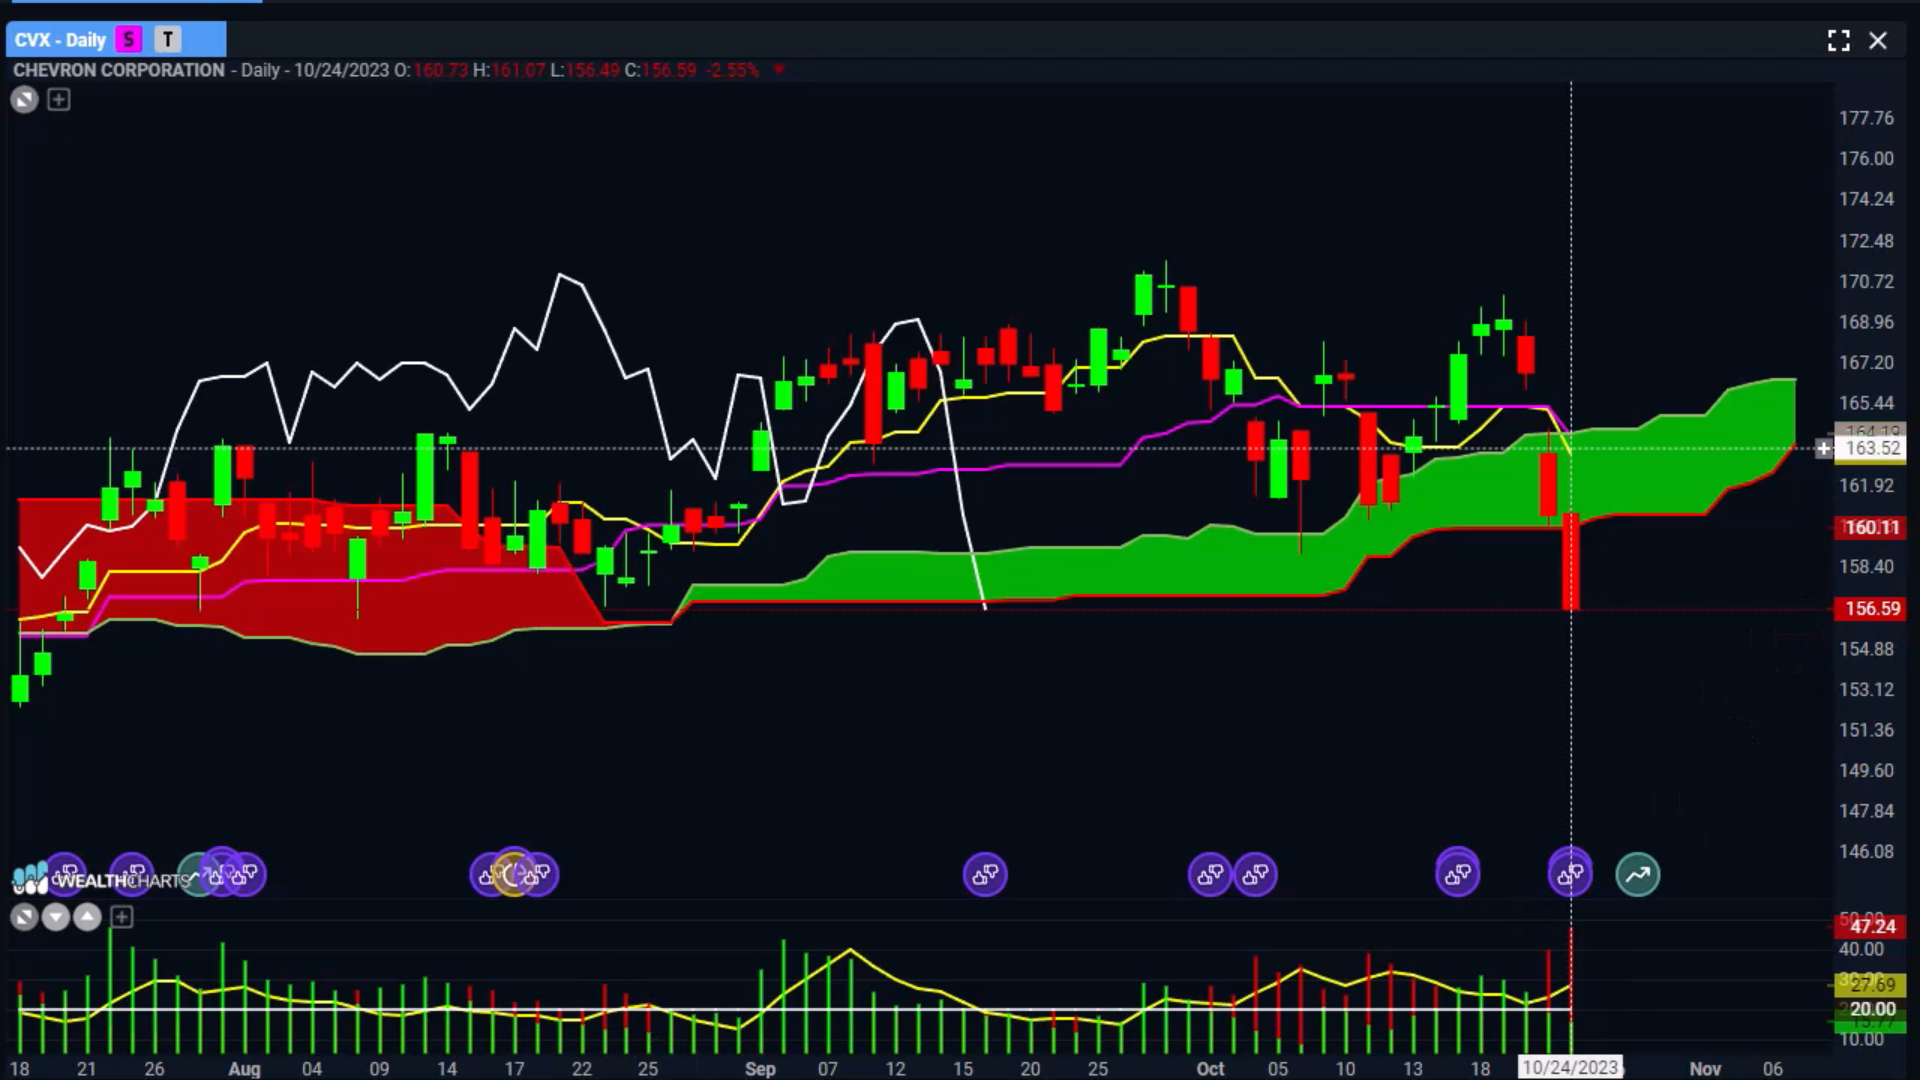This screenshot has width=1920, height=1080.
Task: Open the red dropdown arrow after -2.55%
Action: coord(779,70)
